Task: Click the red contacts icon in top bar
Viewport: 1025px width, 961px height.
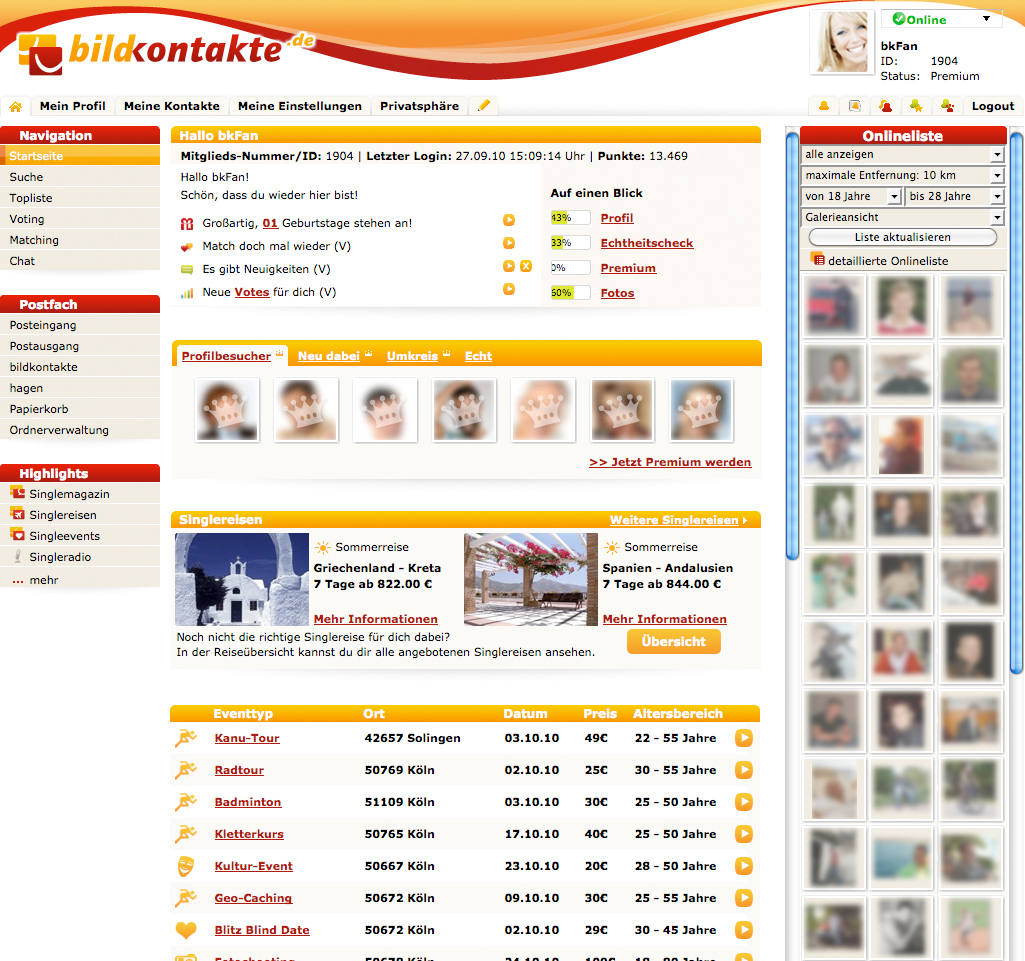Action: pyautogui.click(x=886, y=106)
